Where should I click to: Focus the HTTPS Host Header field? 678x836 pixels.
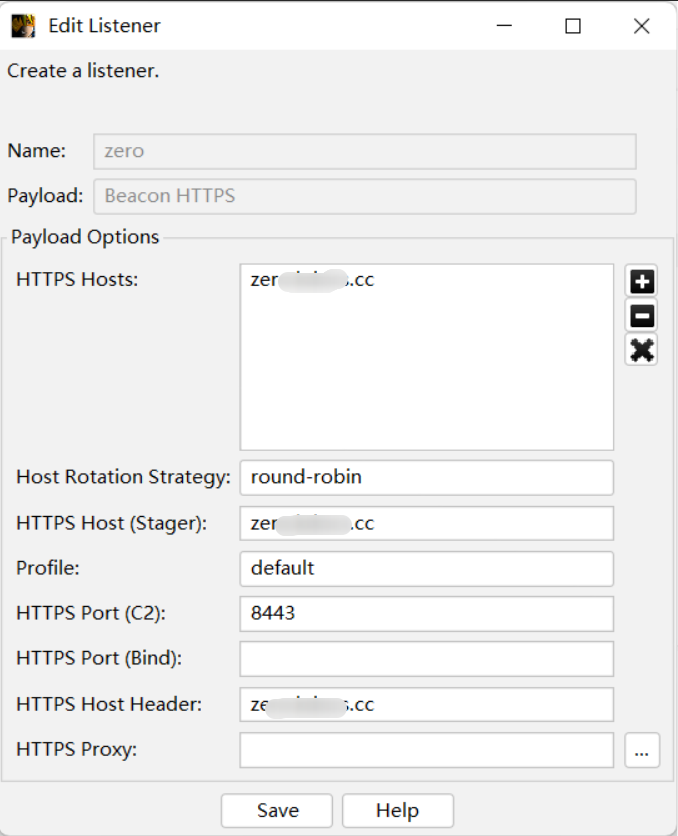pos(426,704)
